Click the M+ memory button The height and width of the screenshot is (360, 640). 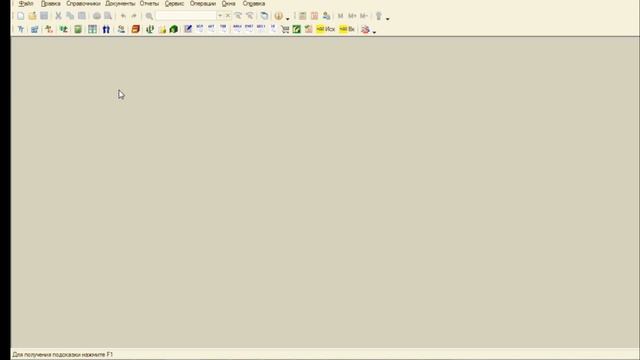tap(352, 16)
